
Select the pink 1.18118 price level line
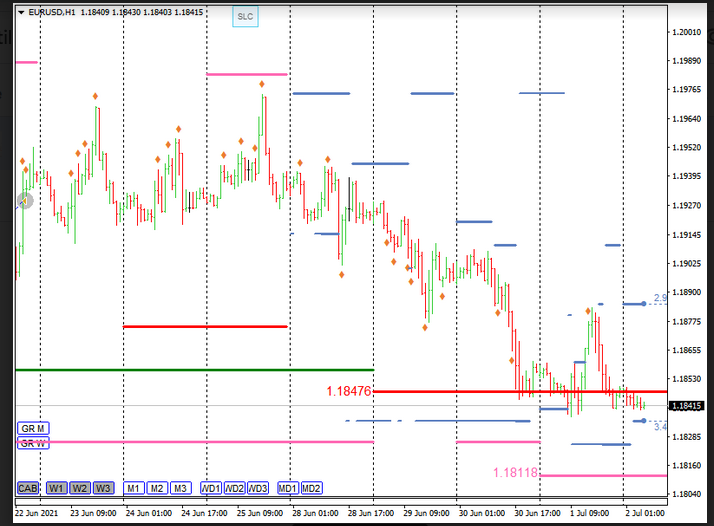(x=600, y=475)
